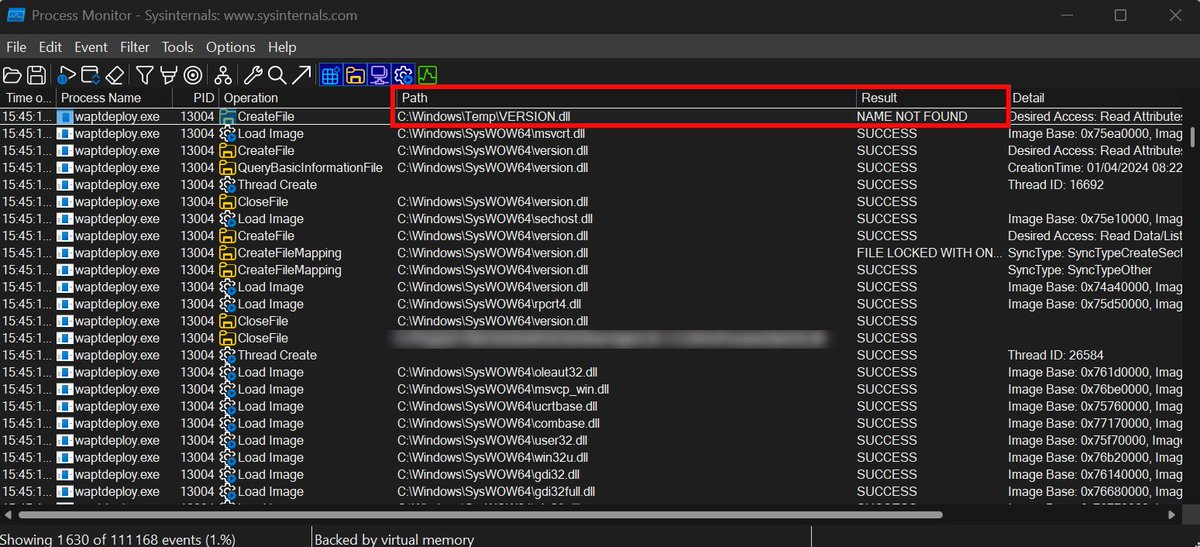Toggle Show Profiling Events filter

click(428, 75)
